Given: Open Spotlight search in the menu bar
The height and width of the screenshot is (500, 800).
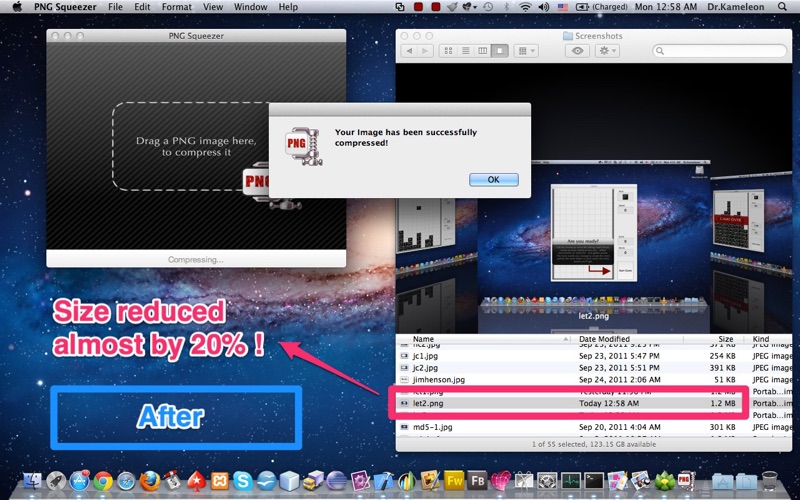Looking at the screenshot, I should pos(782,7).
